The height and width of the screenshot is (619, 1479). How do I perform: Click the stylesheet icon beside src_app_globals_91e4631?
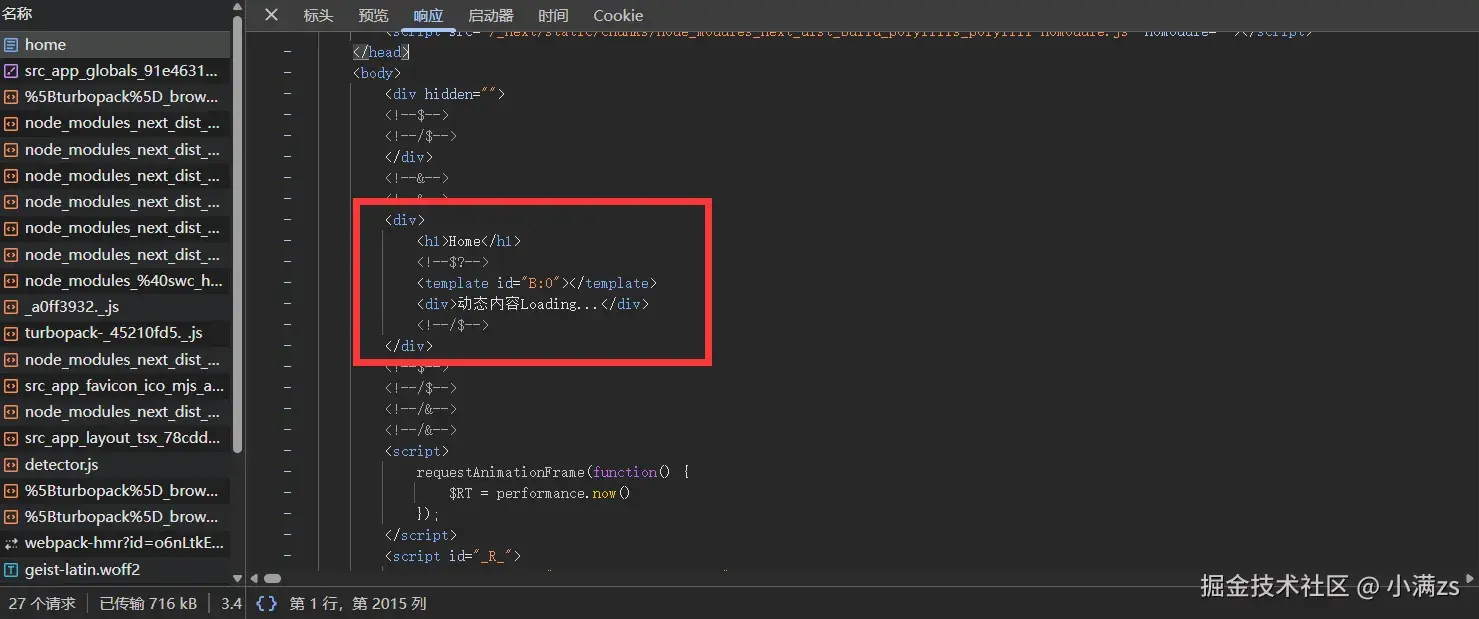(x=11, y=71)
